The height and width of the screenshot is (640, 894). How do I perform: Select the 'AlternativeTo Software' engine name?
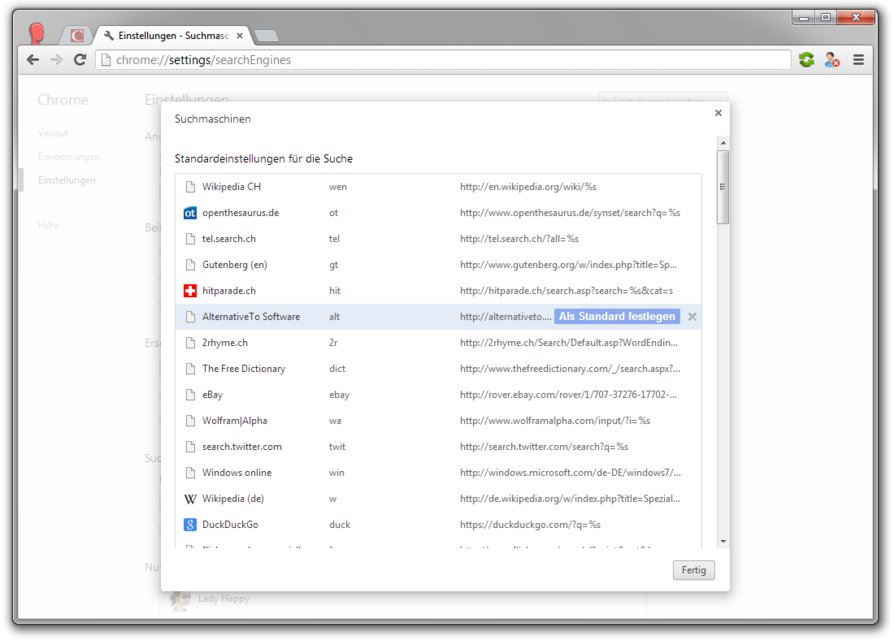(x=251, y=317)
